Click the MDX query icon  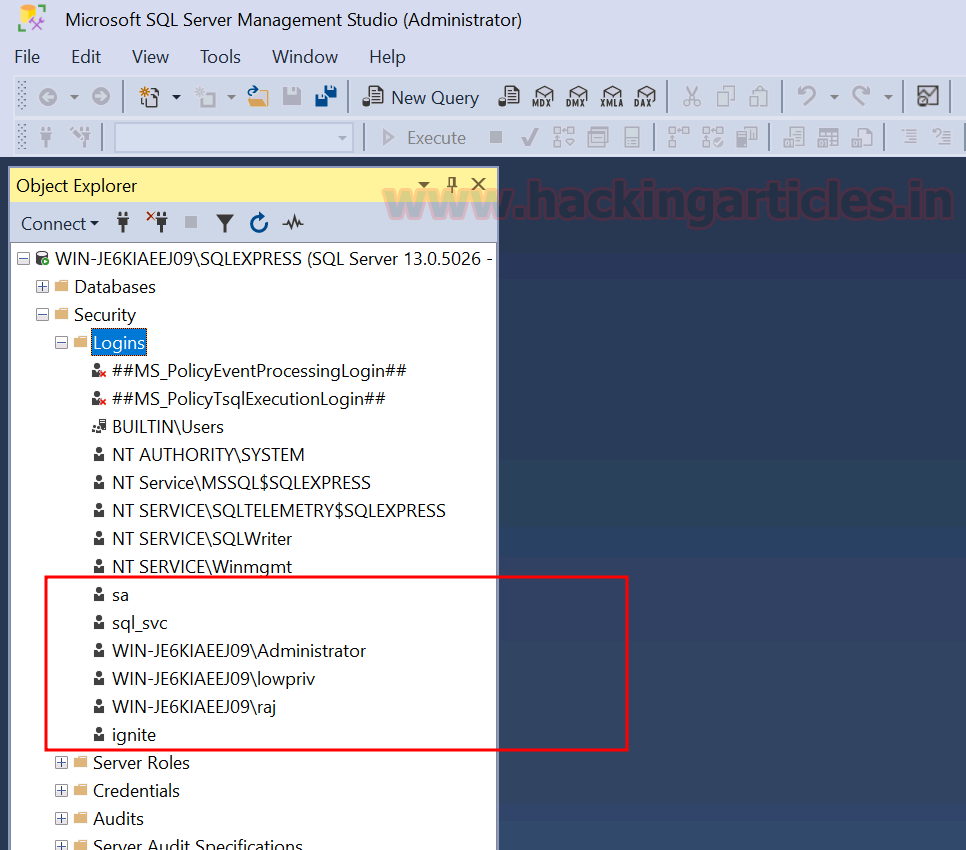pyautogui.click(x=543, y=97)
